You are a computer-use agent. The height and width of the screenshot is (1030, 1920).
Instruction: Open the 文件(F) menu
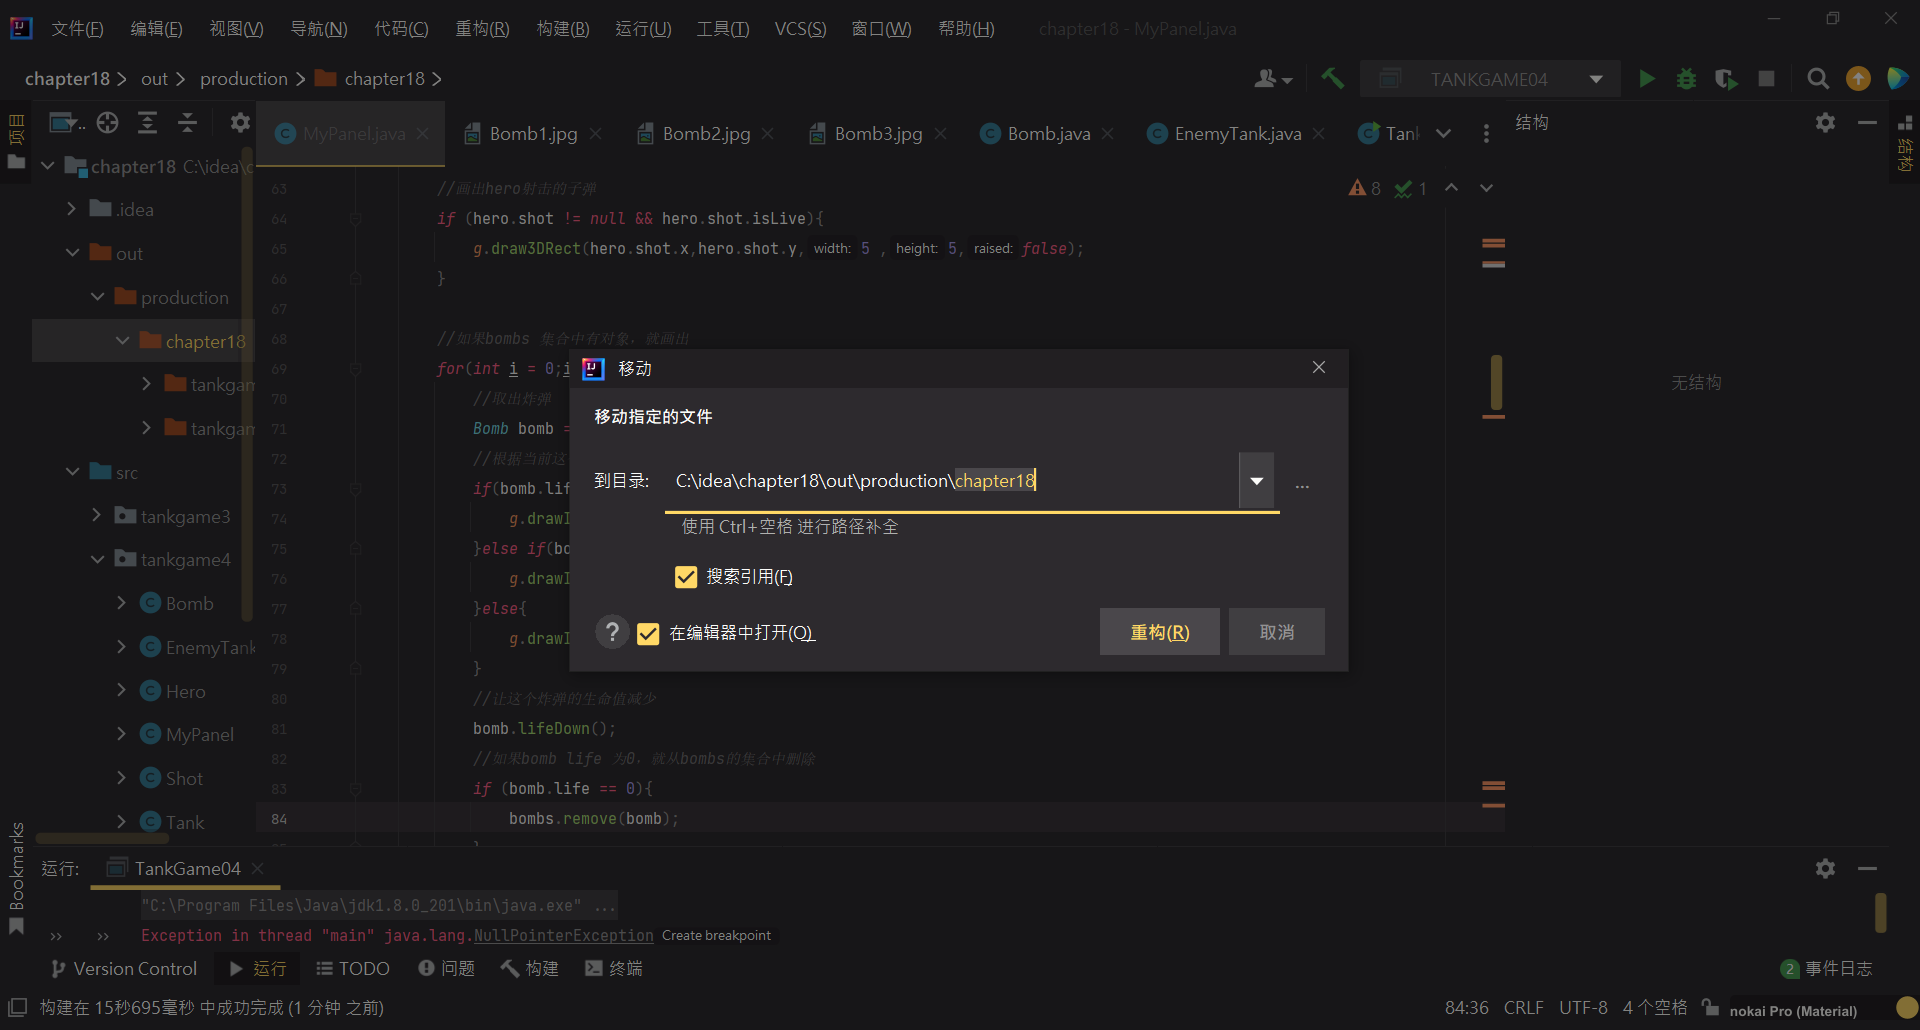coord(77,28)
